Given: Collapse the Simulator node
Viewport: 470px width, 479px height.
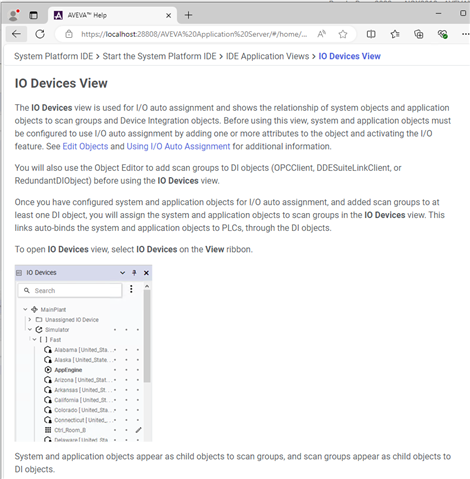Looking at the screenshot, I should 30,329.
